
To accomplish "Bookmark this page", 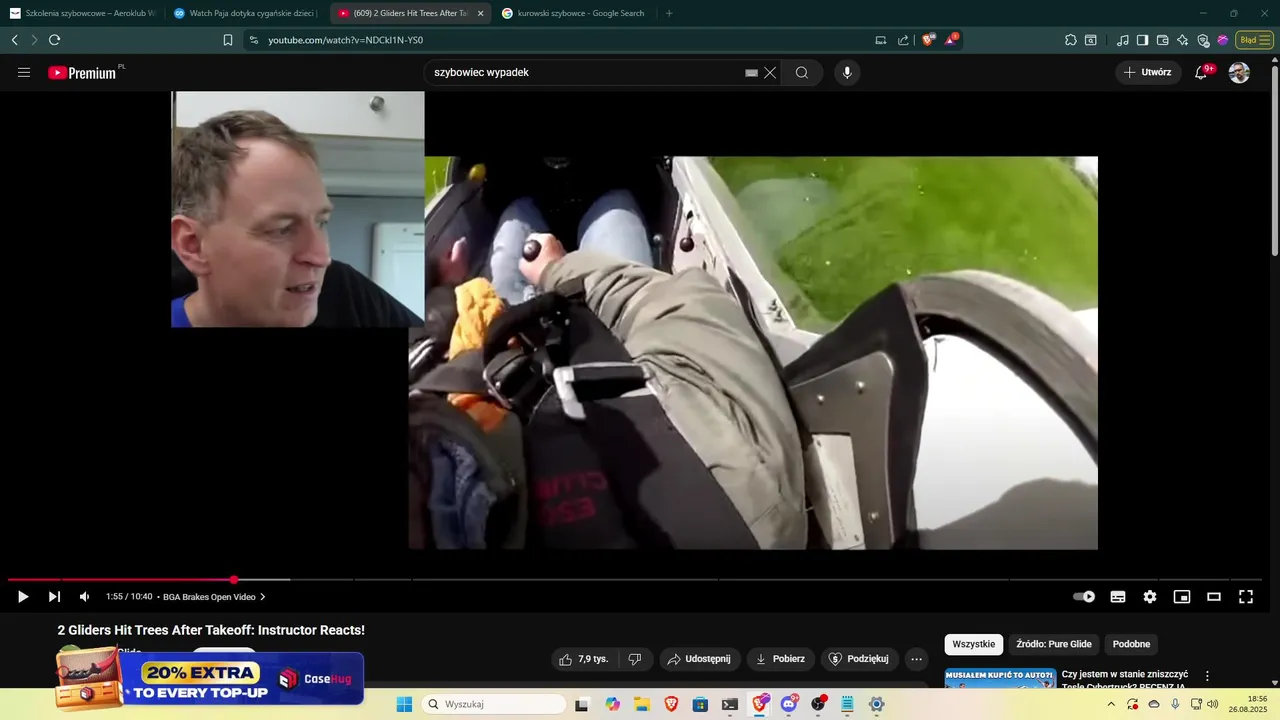I will tap(228, 40).
